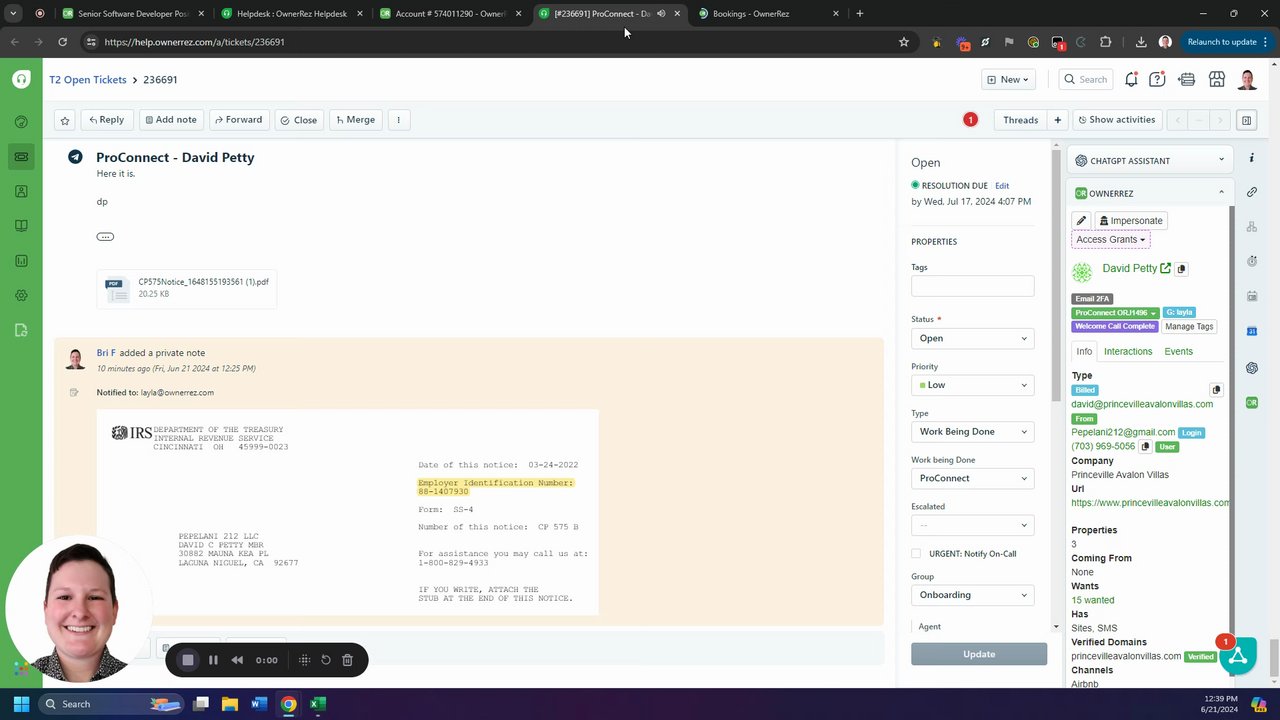Open T2 Open Tickets breadcrumb link

pos(88,79)
